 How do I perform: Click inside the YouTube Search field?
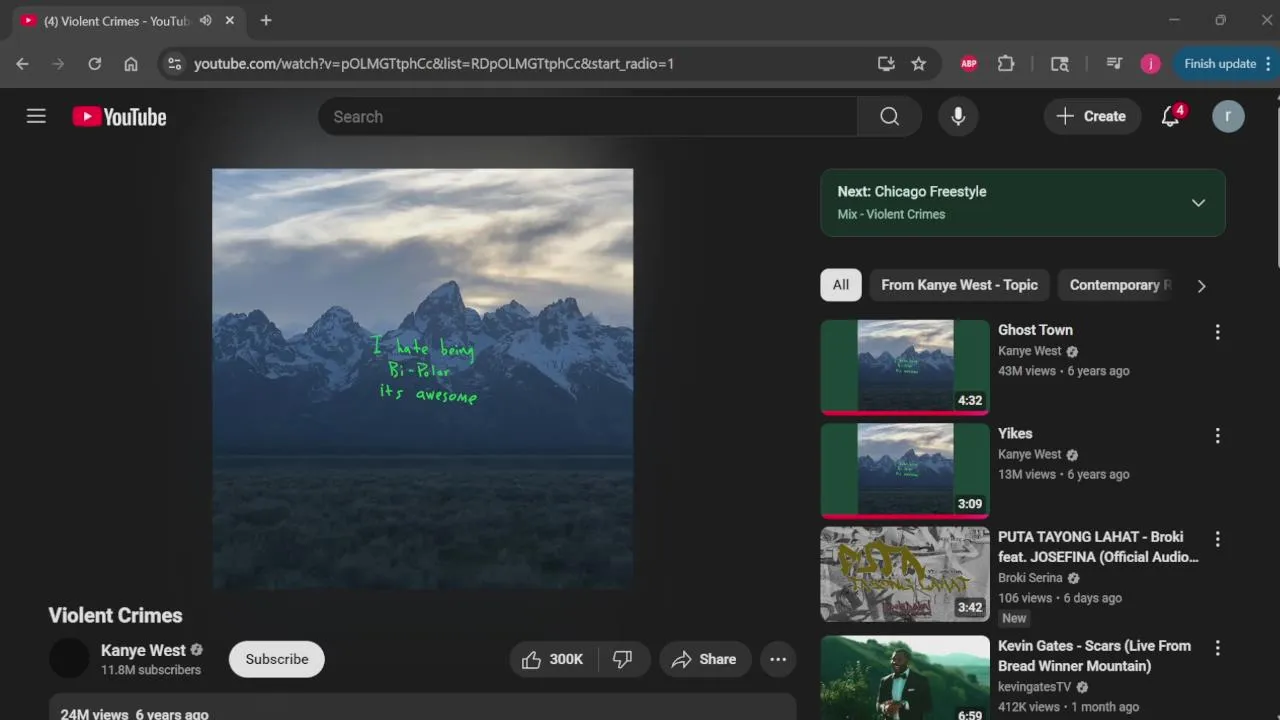(588, 117)
